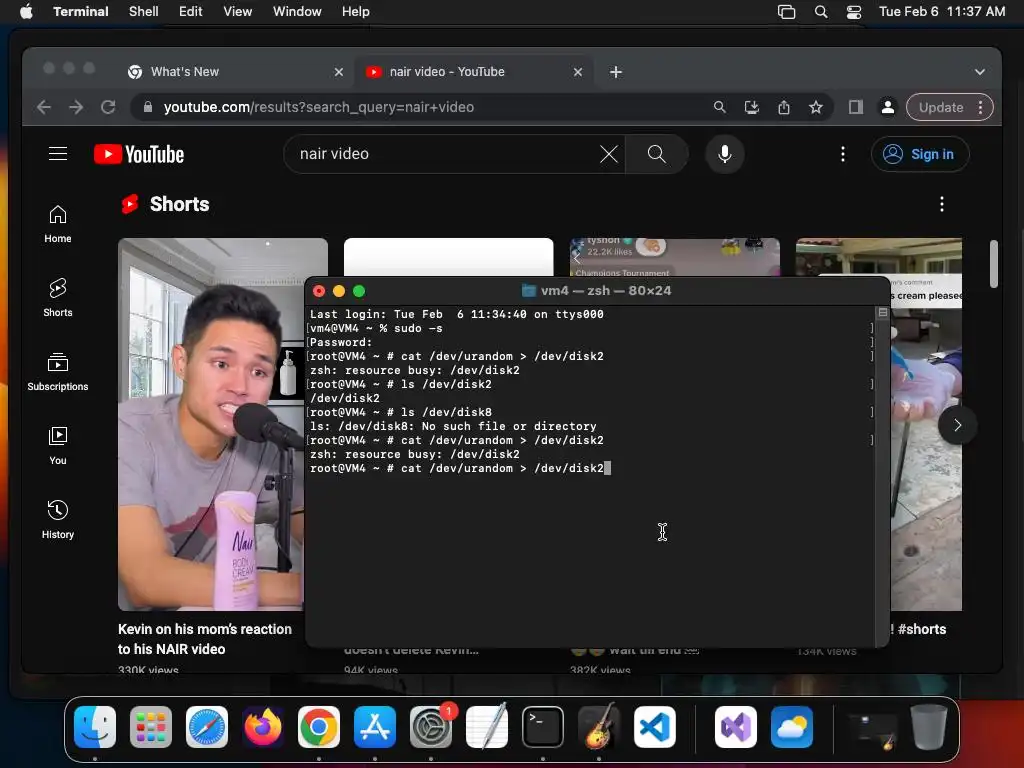Open the View menu
Screen dimensions: 1024x768
pos(238,11)
